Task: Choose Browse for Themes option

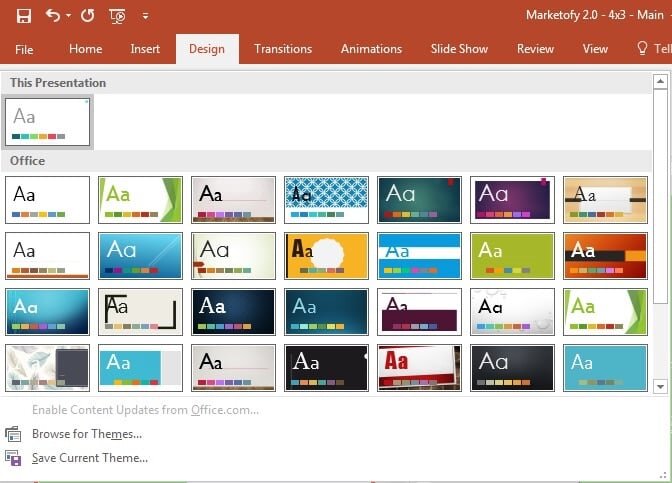Action: point(86,434)
